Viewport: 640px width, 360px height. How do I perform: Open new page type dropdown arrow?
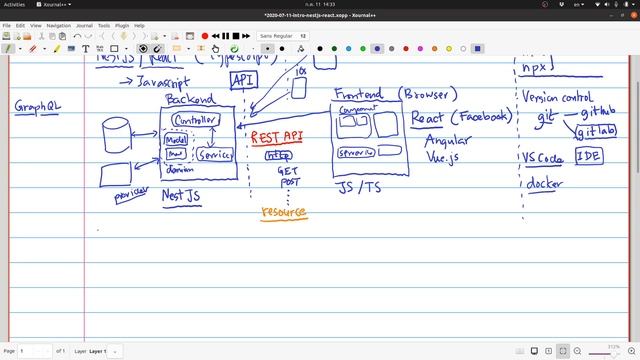(164, 36)
